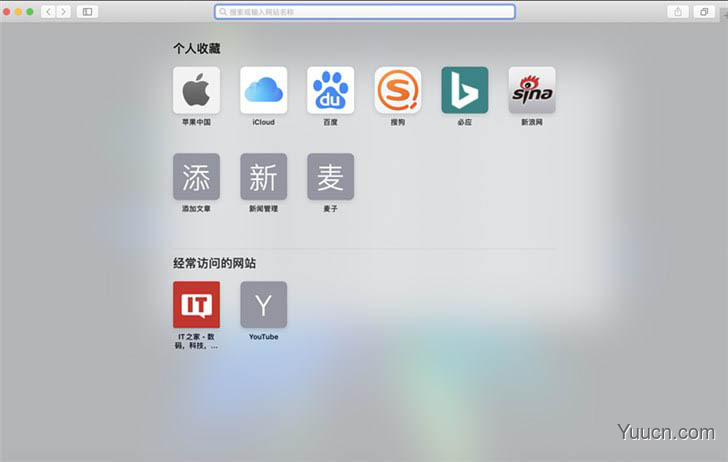Click the 经常访问的网站 heading

214,263
